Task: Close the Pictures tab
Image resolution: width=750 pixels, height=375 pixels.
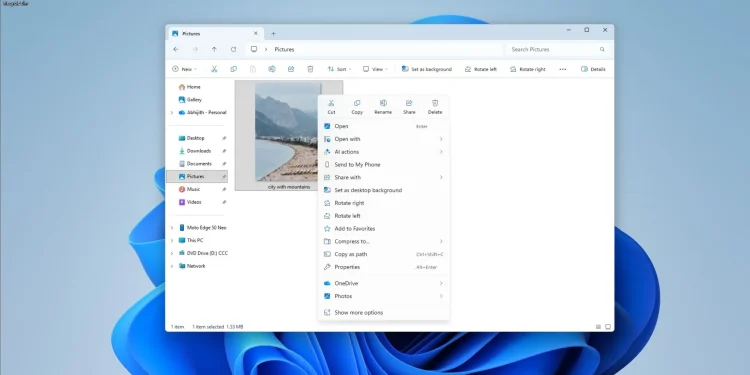Action: (x=255, y=33)
